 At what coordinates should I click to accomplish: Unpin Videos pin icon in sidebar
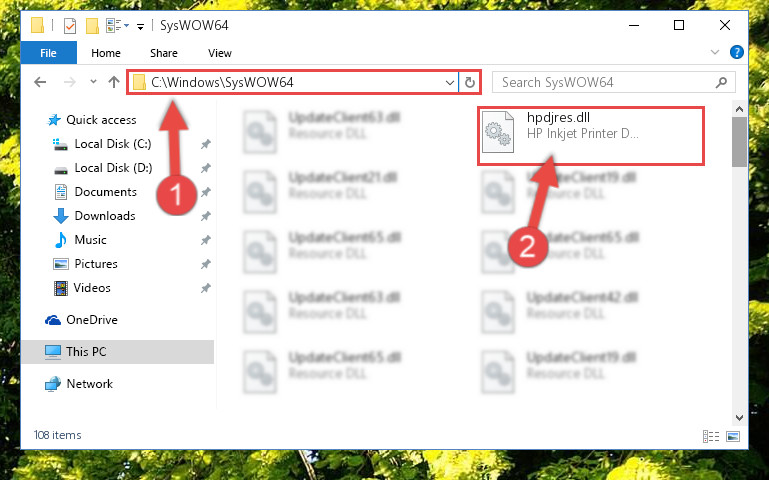[x=205, y=288]
